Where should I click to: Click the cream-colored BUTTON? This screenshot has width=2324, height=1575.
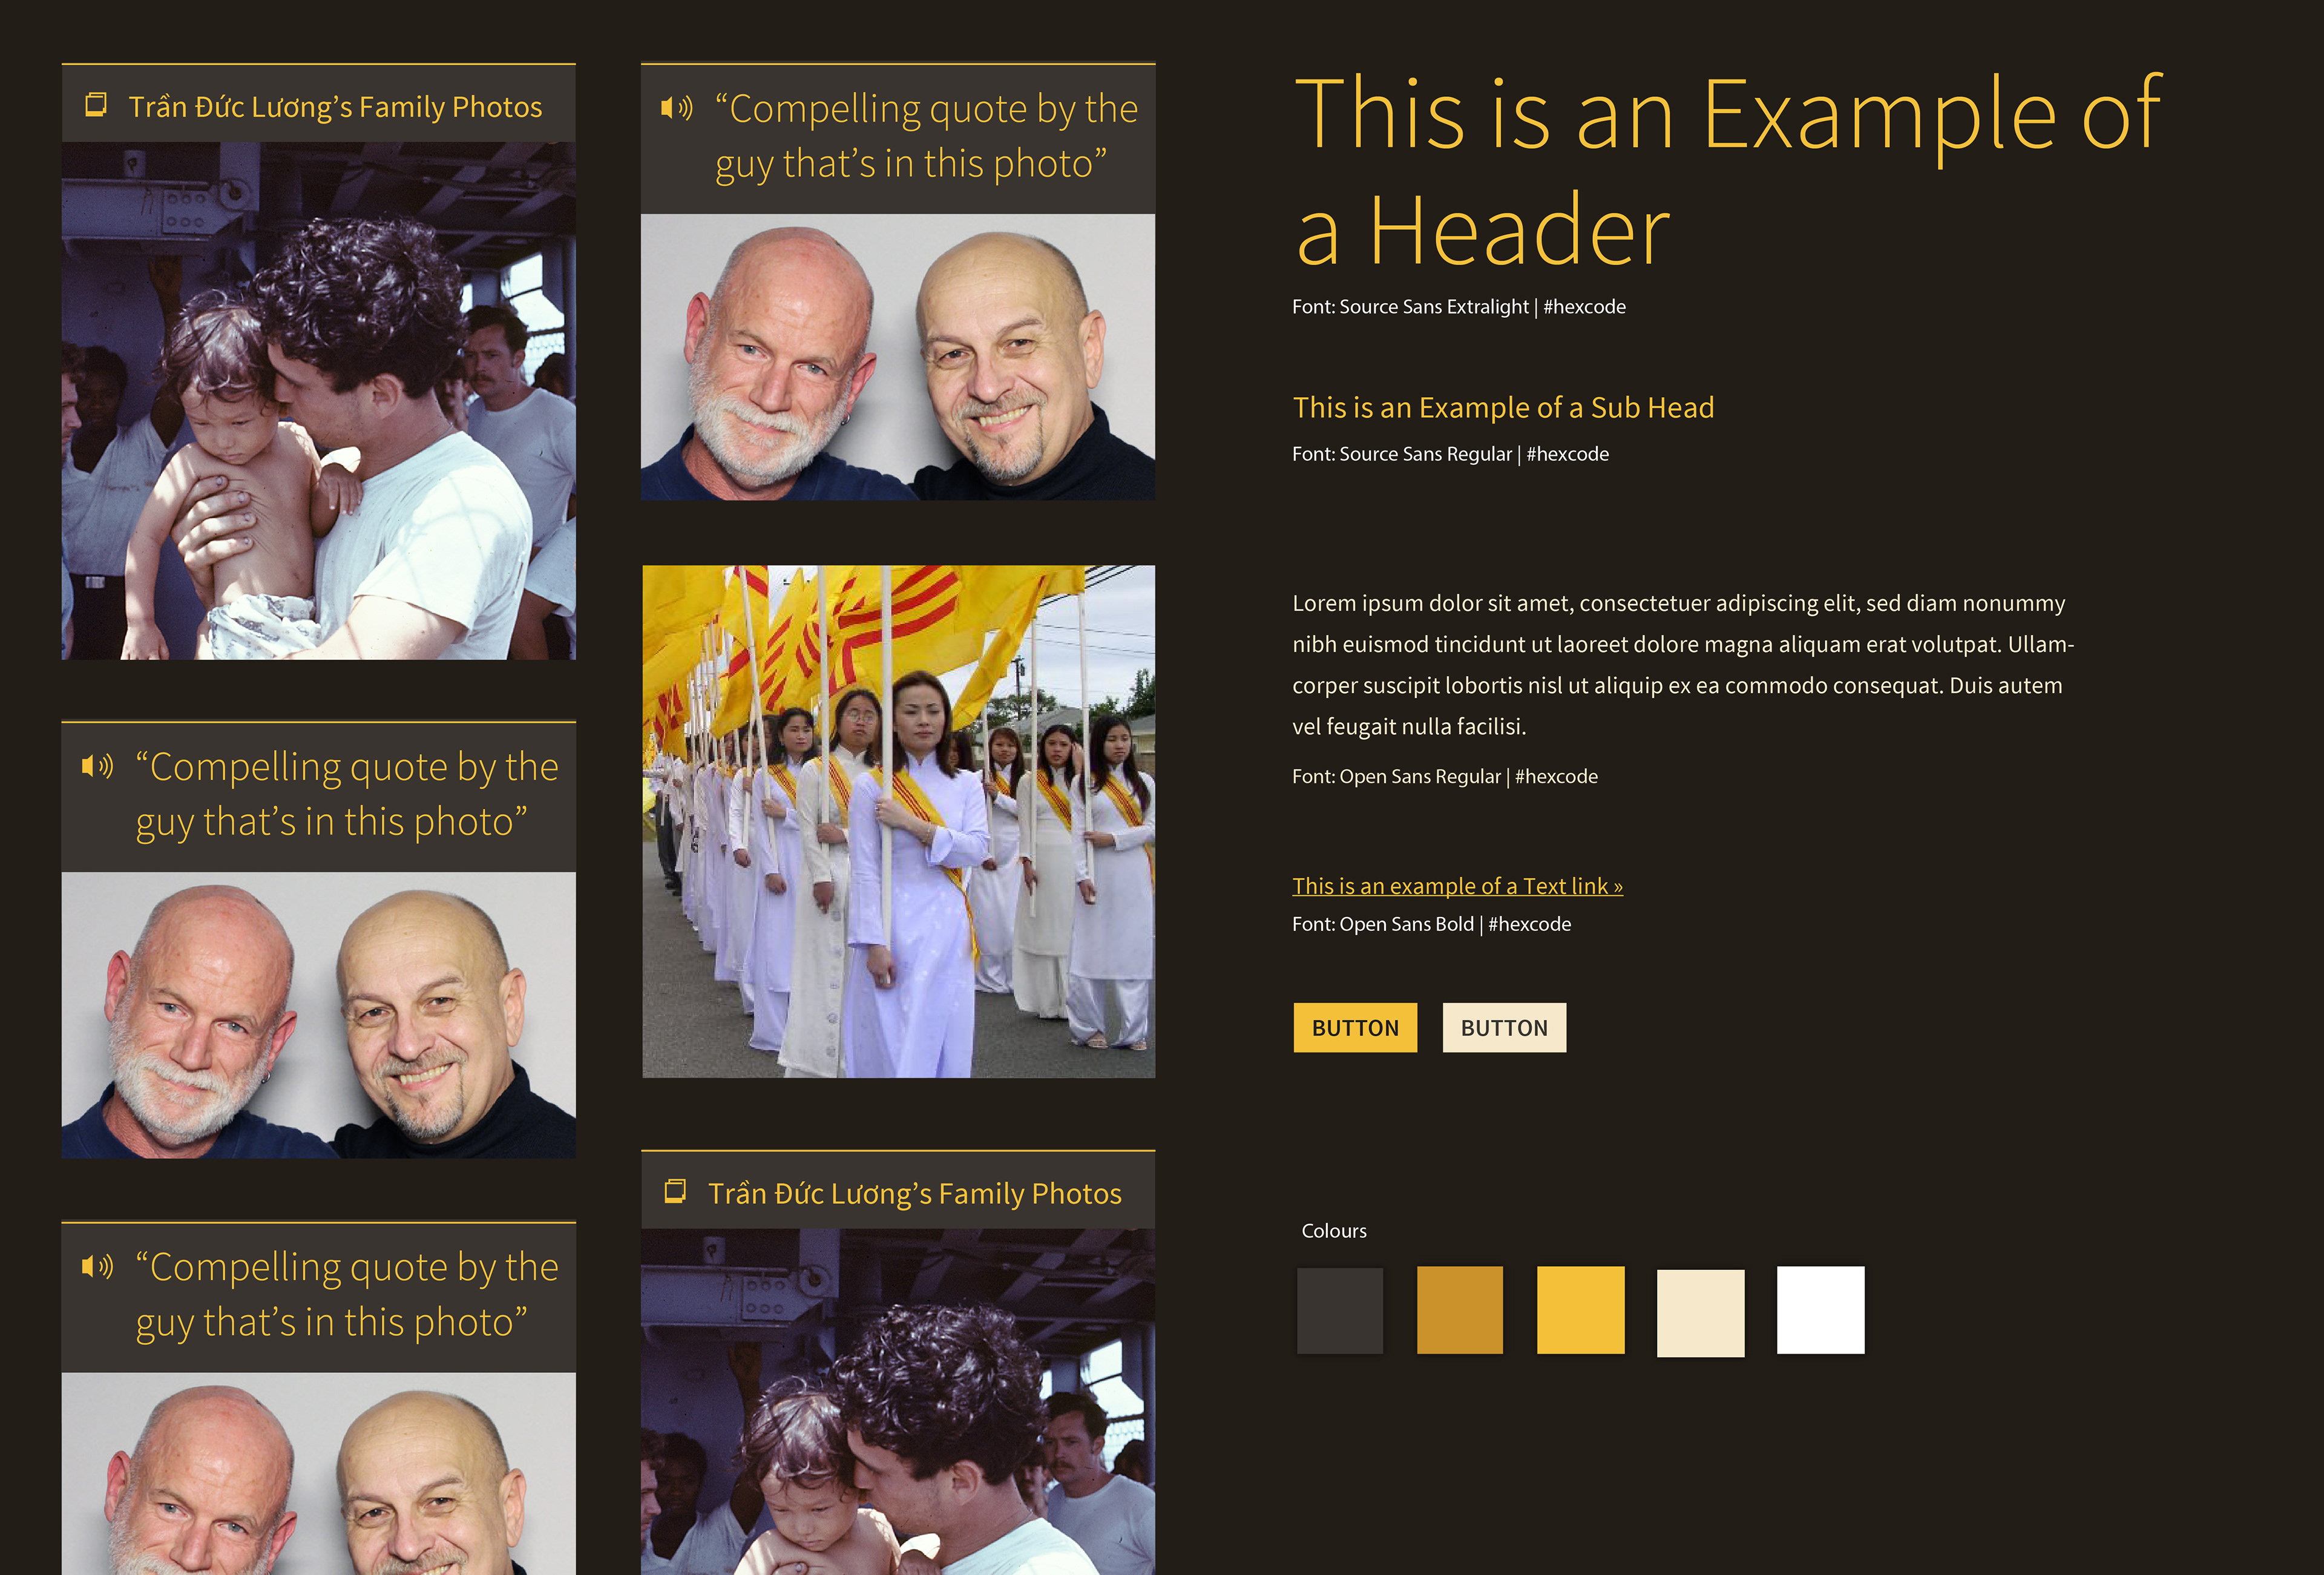(x=1504, y=1027)
